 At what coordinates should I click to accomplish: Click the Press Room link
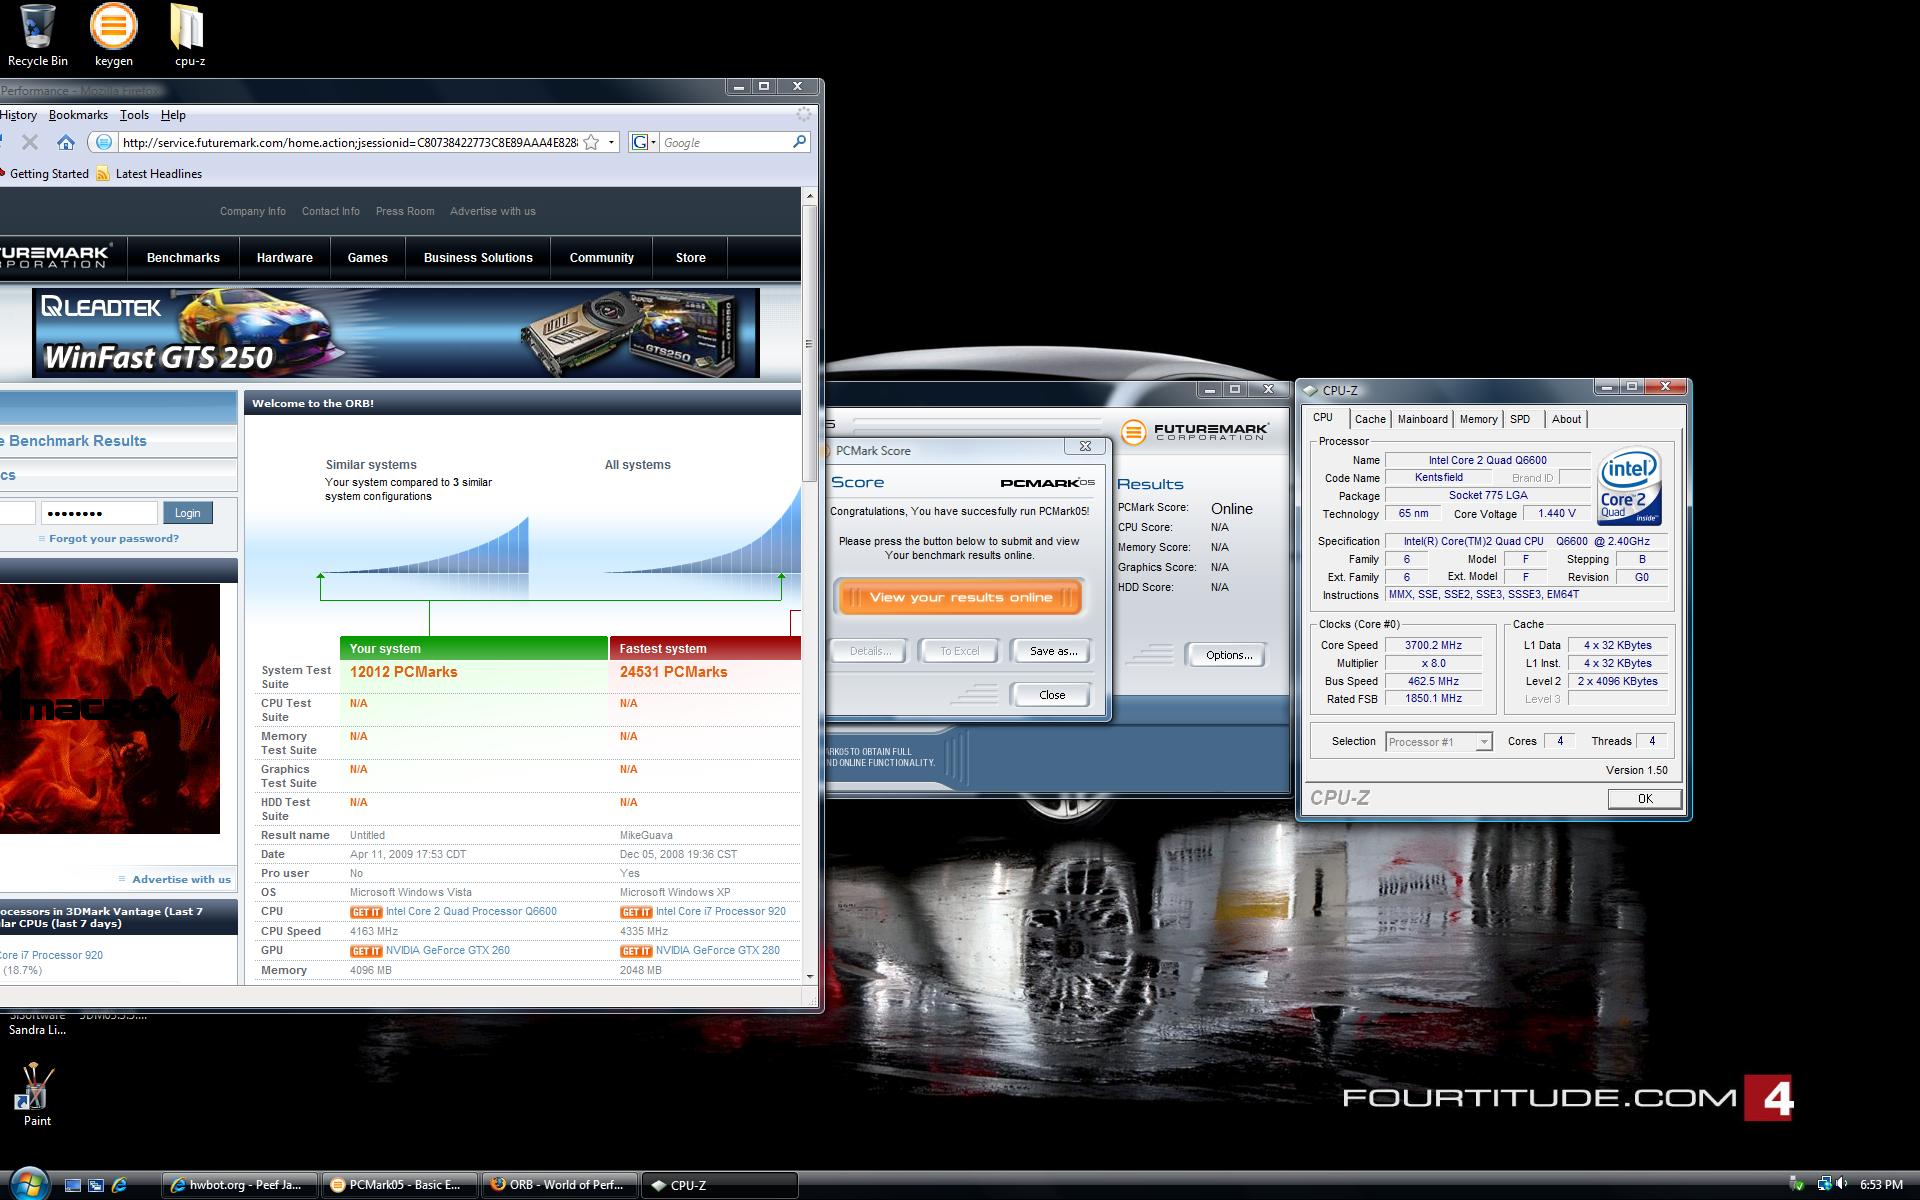405,212
